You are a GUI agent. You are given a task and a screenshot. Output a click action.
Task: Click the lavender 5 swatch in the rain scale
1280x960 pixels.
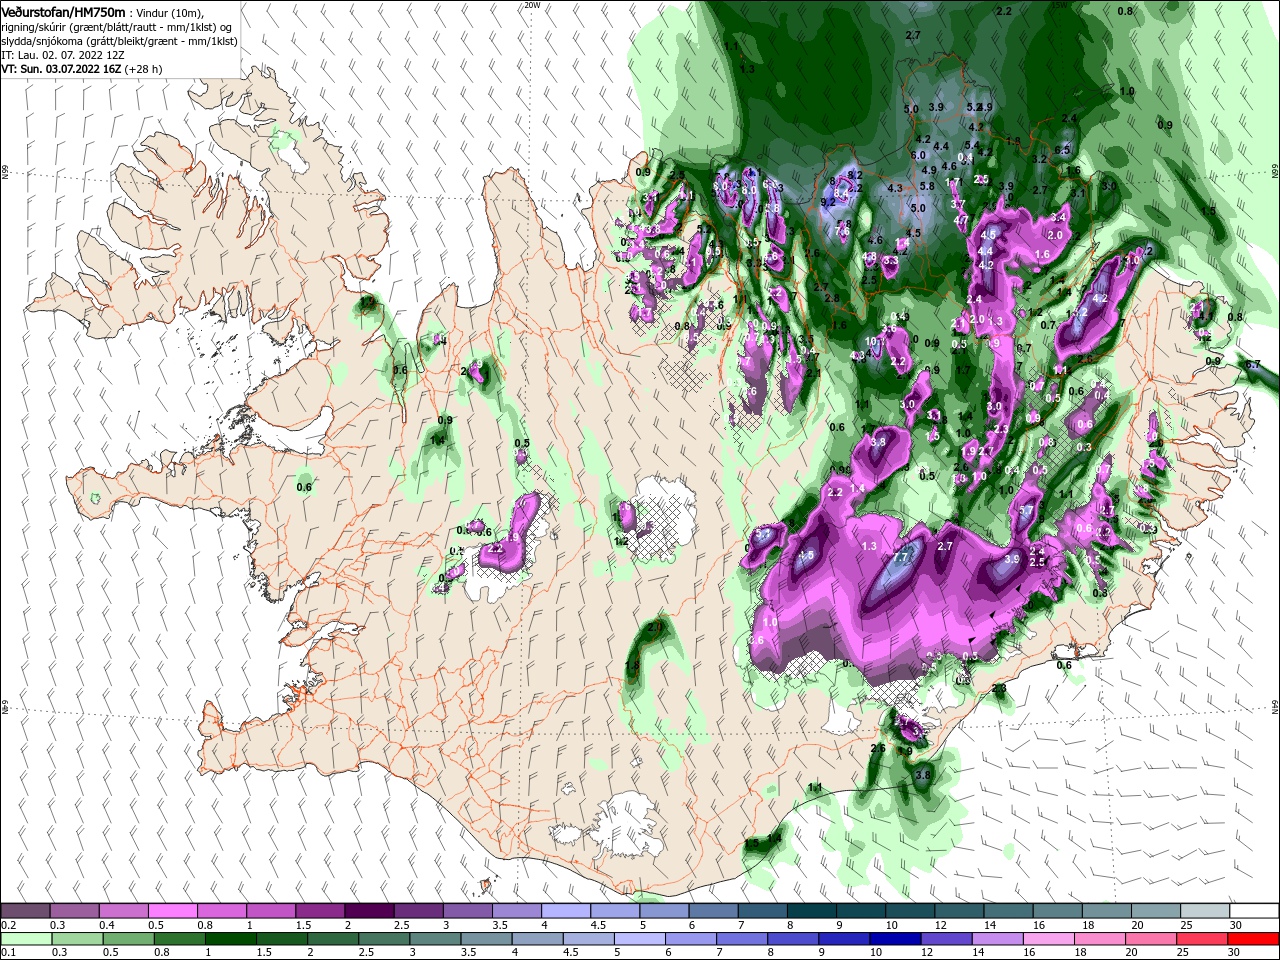[638, 940]
